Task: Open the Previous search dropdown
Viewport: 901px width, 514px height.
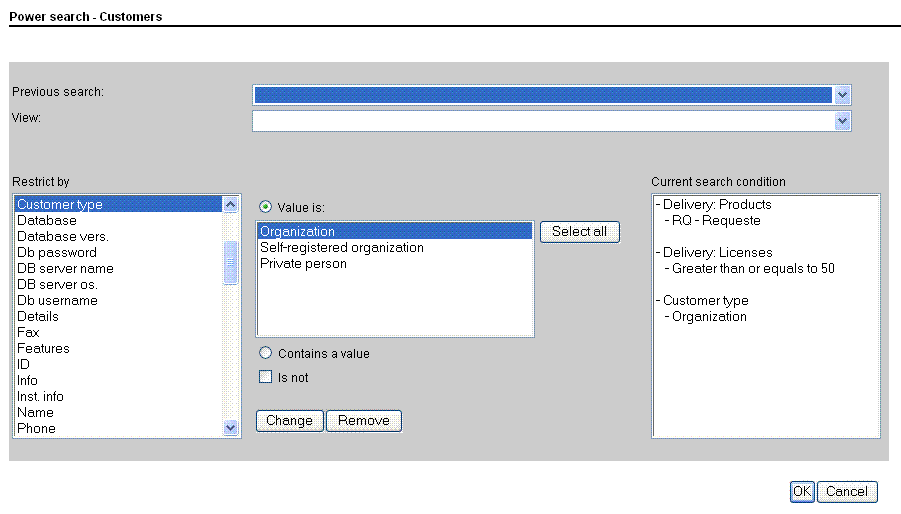Action: coord(842,94)
